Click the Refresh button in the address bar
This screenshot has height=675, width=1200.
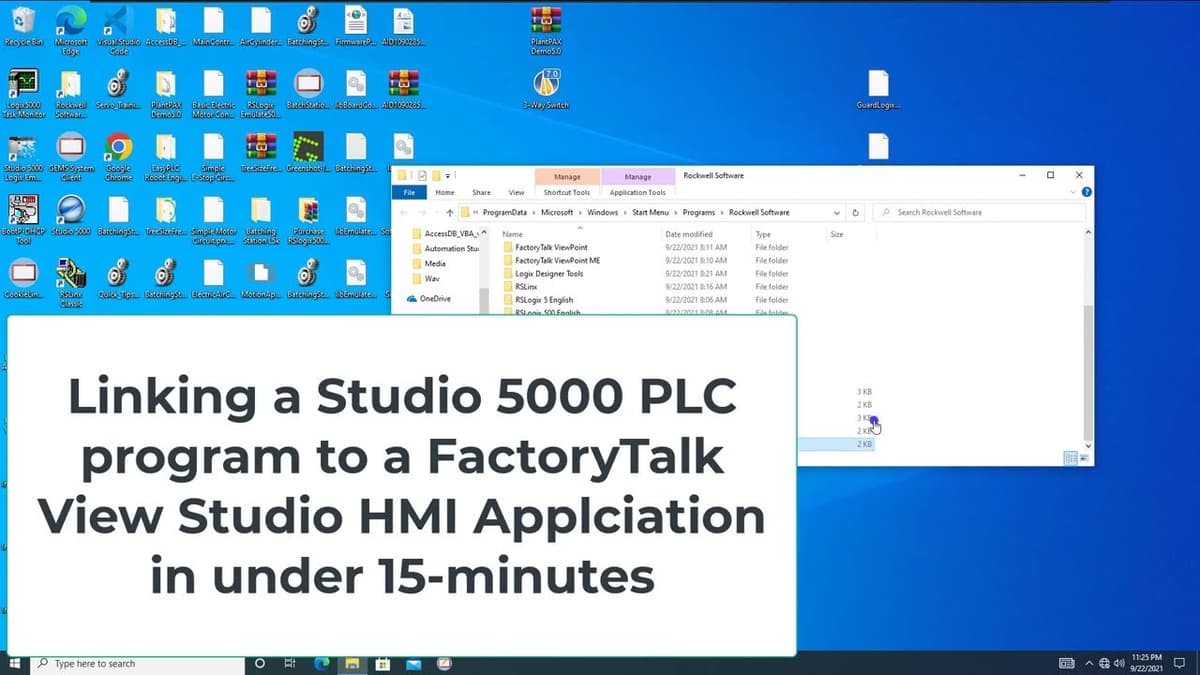click(855, 213)
